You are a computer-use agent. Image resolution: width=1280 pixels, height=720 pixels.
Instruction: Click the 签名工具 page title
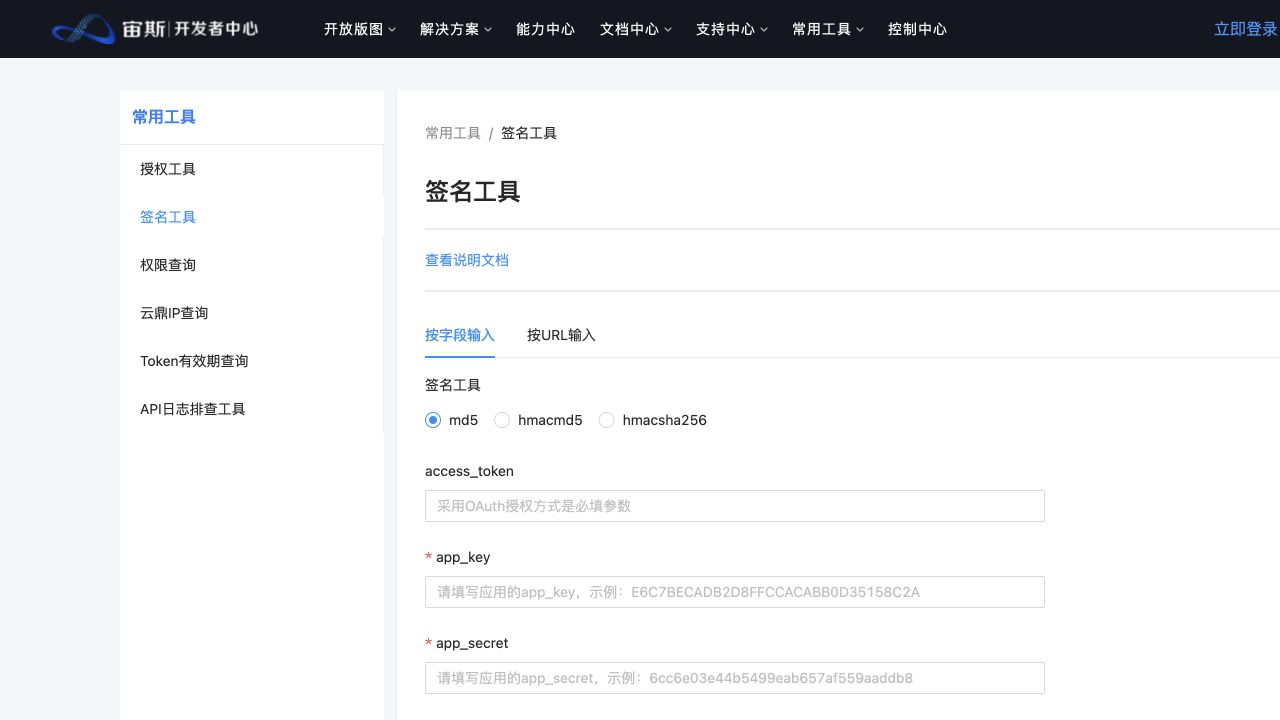click(x=473, y=191)
